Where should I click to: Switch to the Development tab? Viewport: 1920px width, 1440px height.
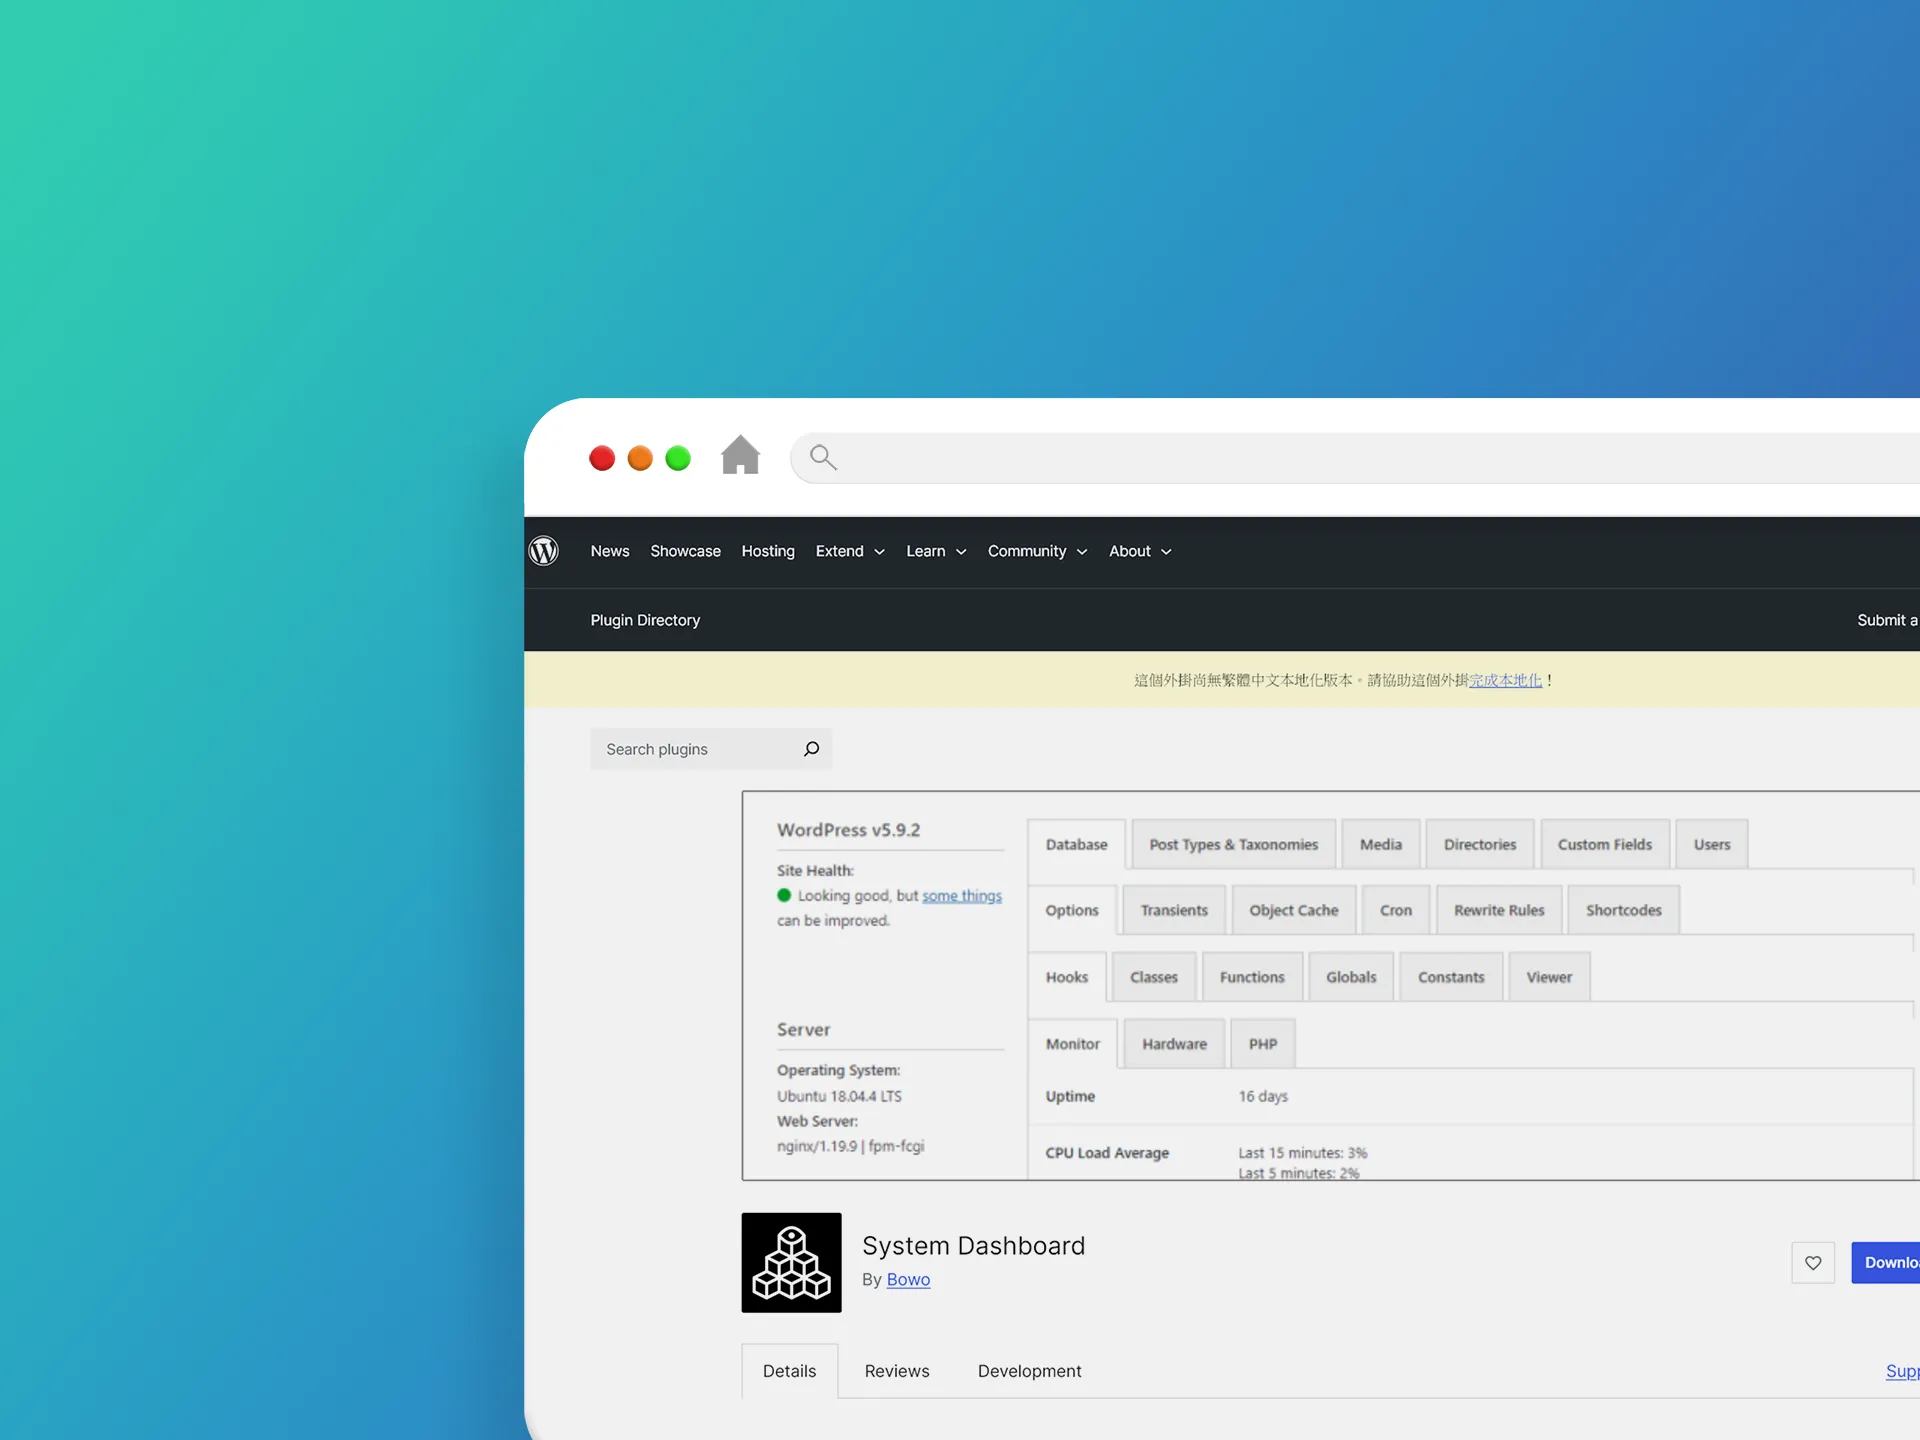[x=1029, y=1371]
